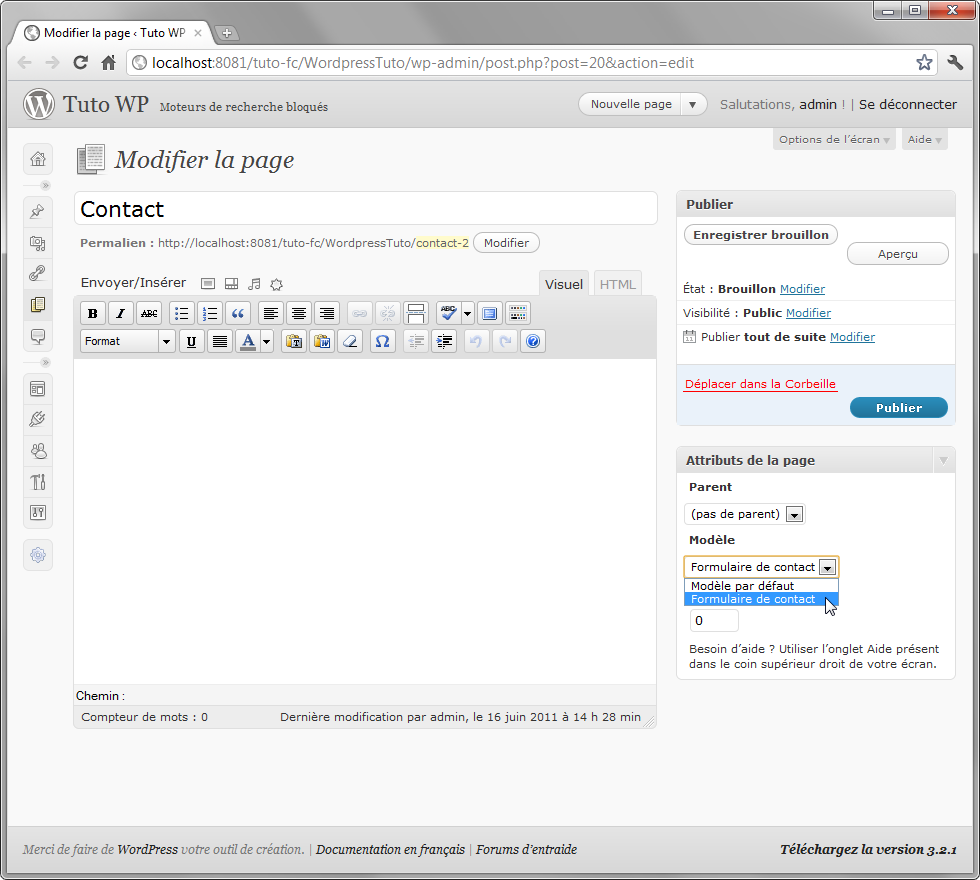Open Modèle template dropdown
The width and height of the screenshot is (980, 880).
pos(761,567)
